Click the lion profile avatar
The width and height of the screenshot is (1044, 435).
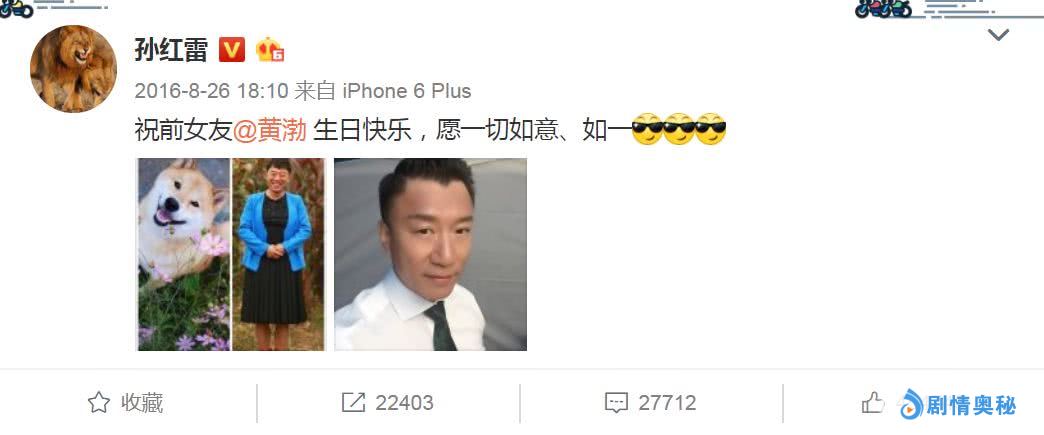73,69
